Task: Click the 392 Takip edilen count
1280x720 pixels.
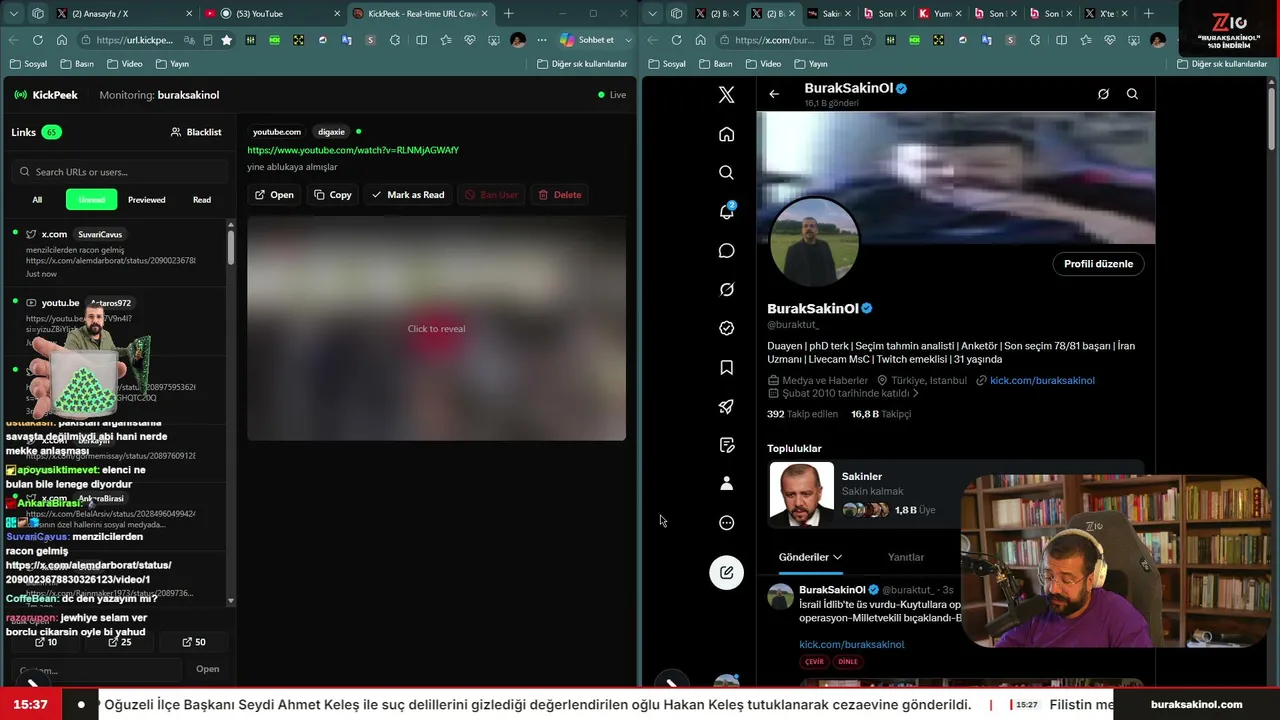Action: point(803,414)
